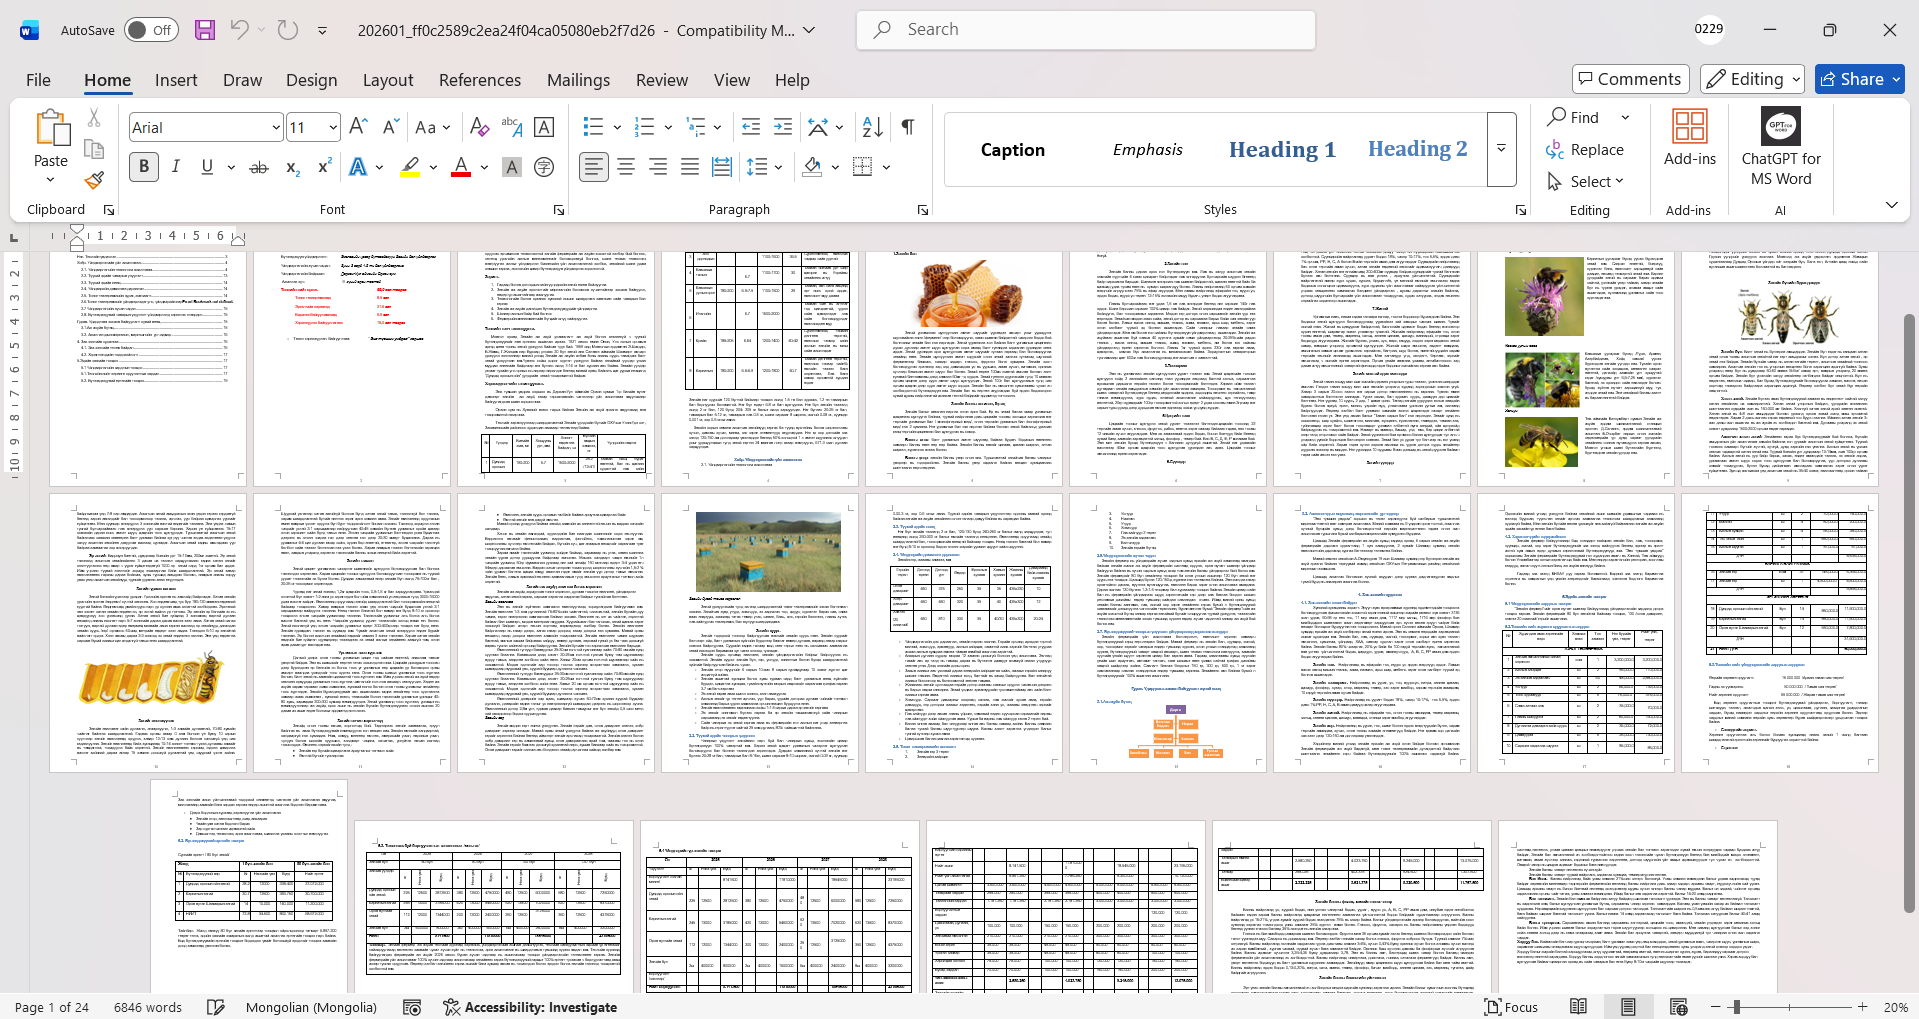The image size is (1919, 1019).
Task: Click the Save icon in title bar
Action: pos(205,30)
